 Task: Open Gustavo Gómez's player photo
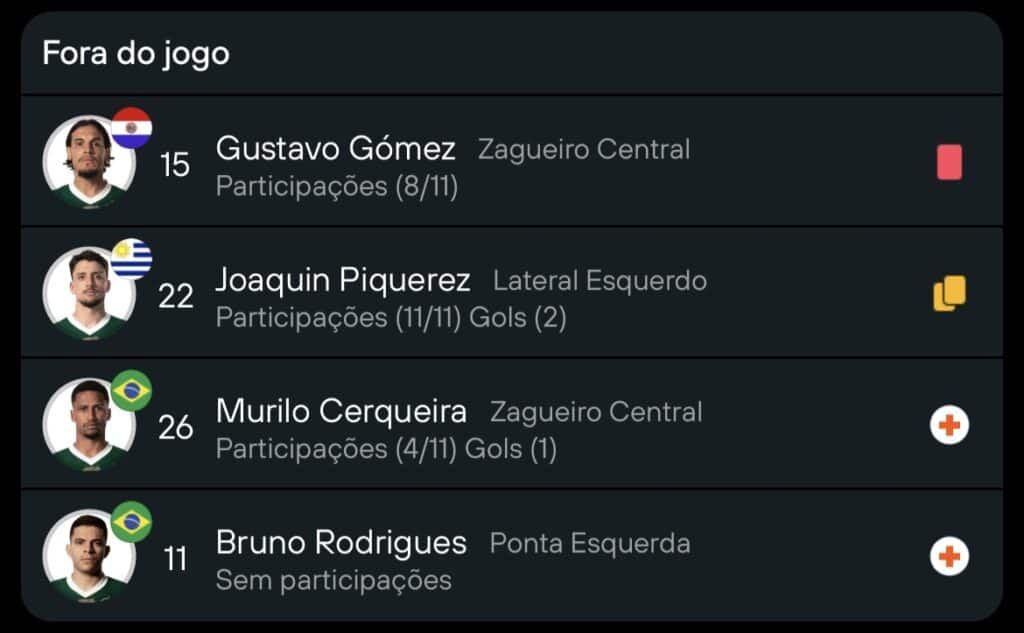(x=88, y=163)
